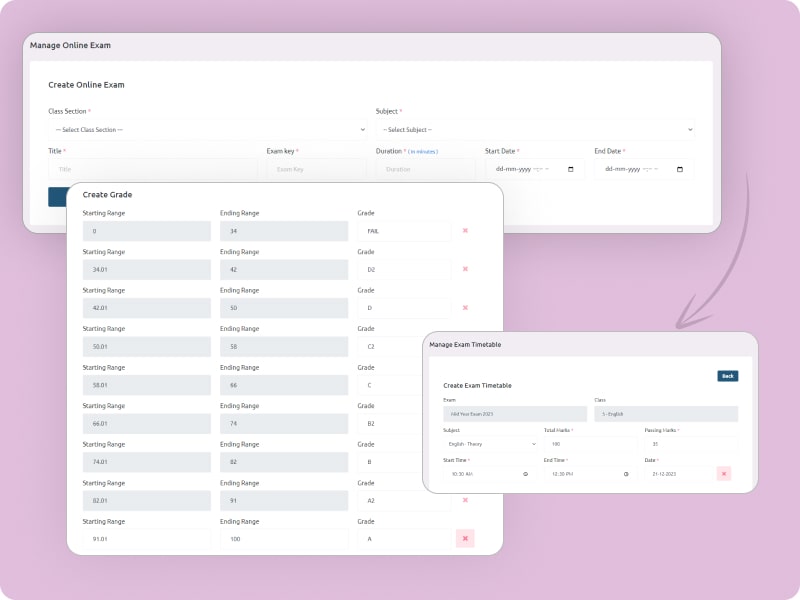The image size is (800, 600).
Task: Remove the grade A row
Action: point(465,539)
